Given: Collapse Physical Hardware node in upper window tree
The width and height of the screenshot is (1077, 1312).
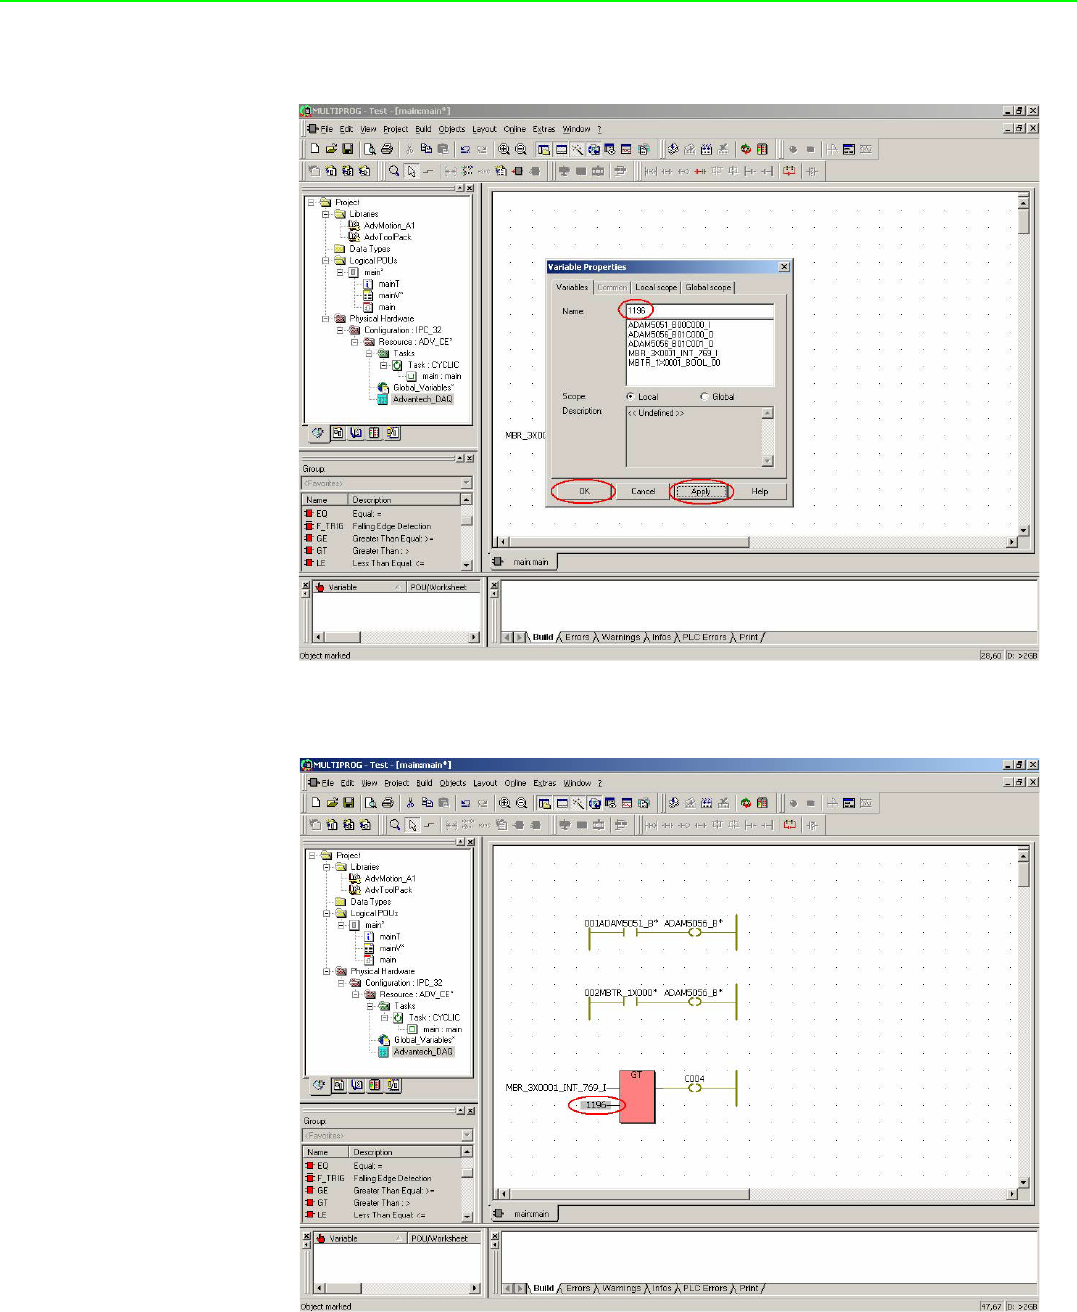Looking at the screenshot, I should click(x=326, y=319).
